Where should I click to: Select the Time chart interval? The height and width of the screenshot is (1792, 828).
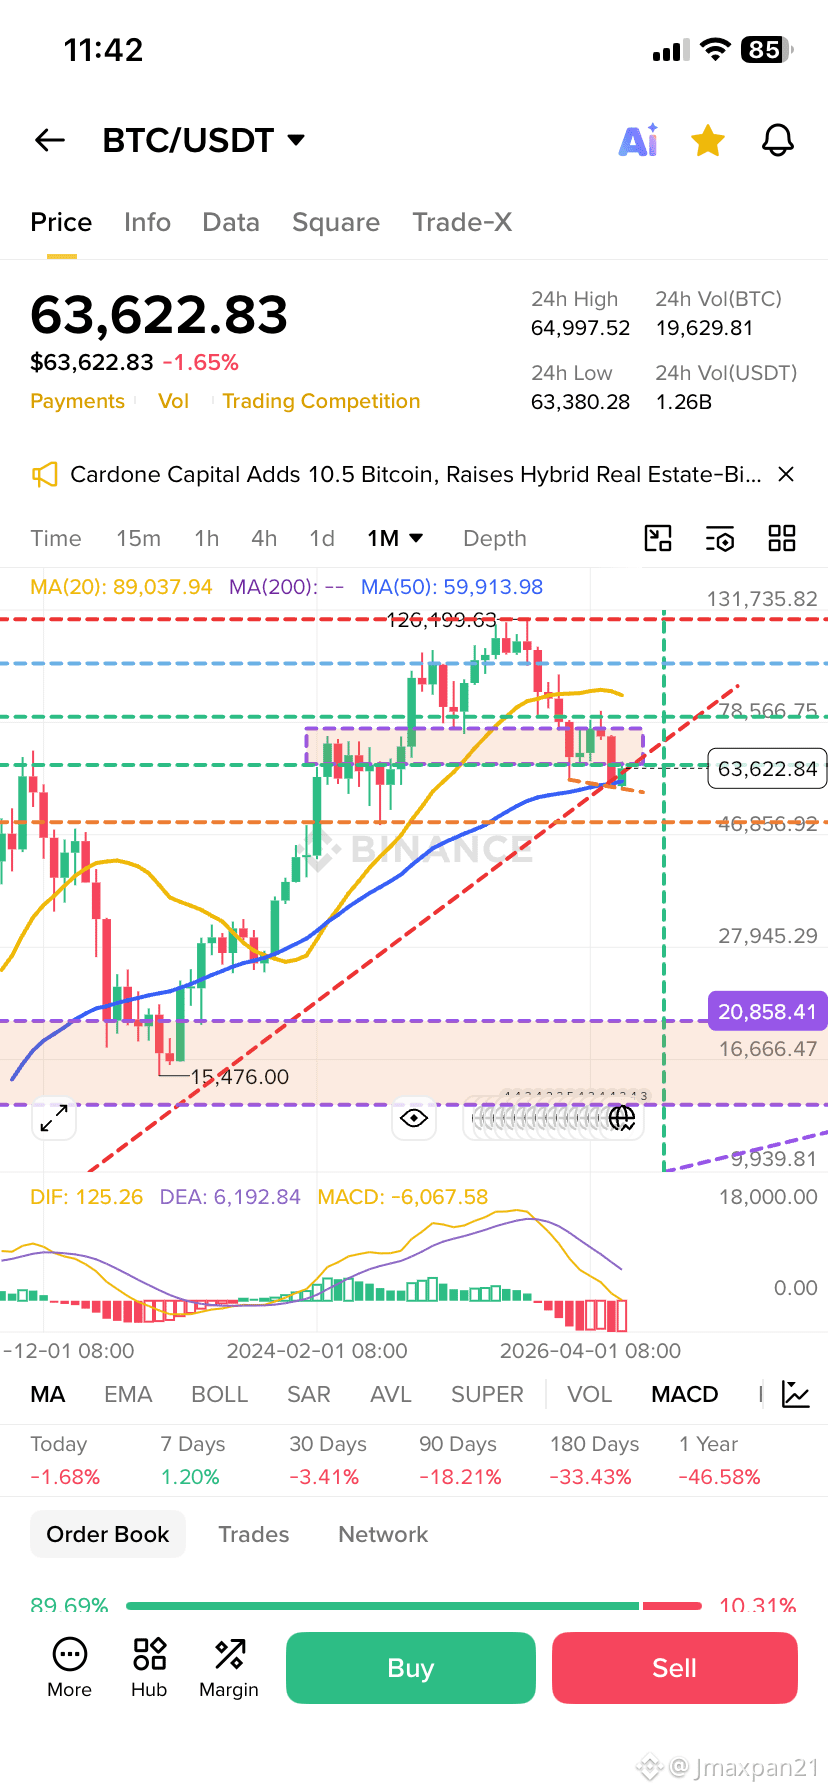coord(56,538)
